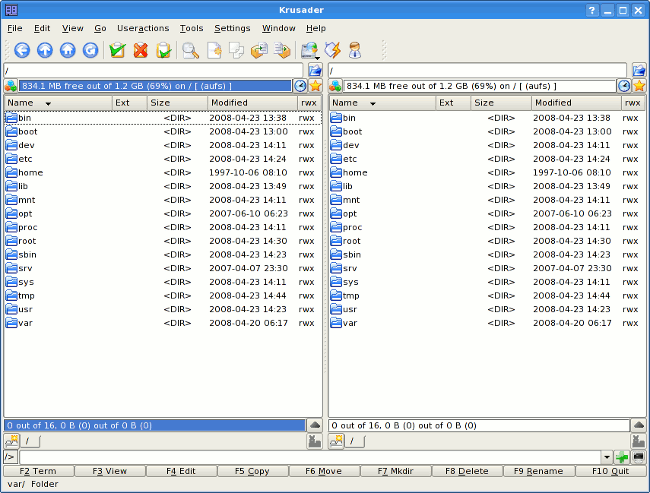Open right panel bookmarks star
650x493 pixels.
[639, 86]
